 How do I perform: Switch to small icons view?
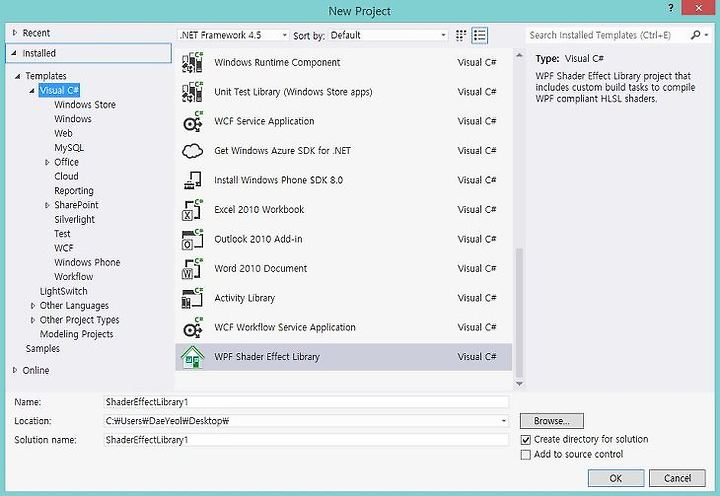[461, 35]
